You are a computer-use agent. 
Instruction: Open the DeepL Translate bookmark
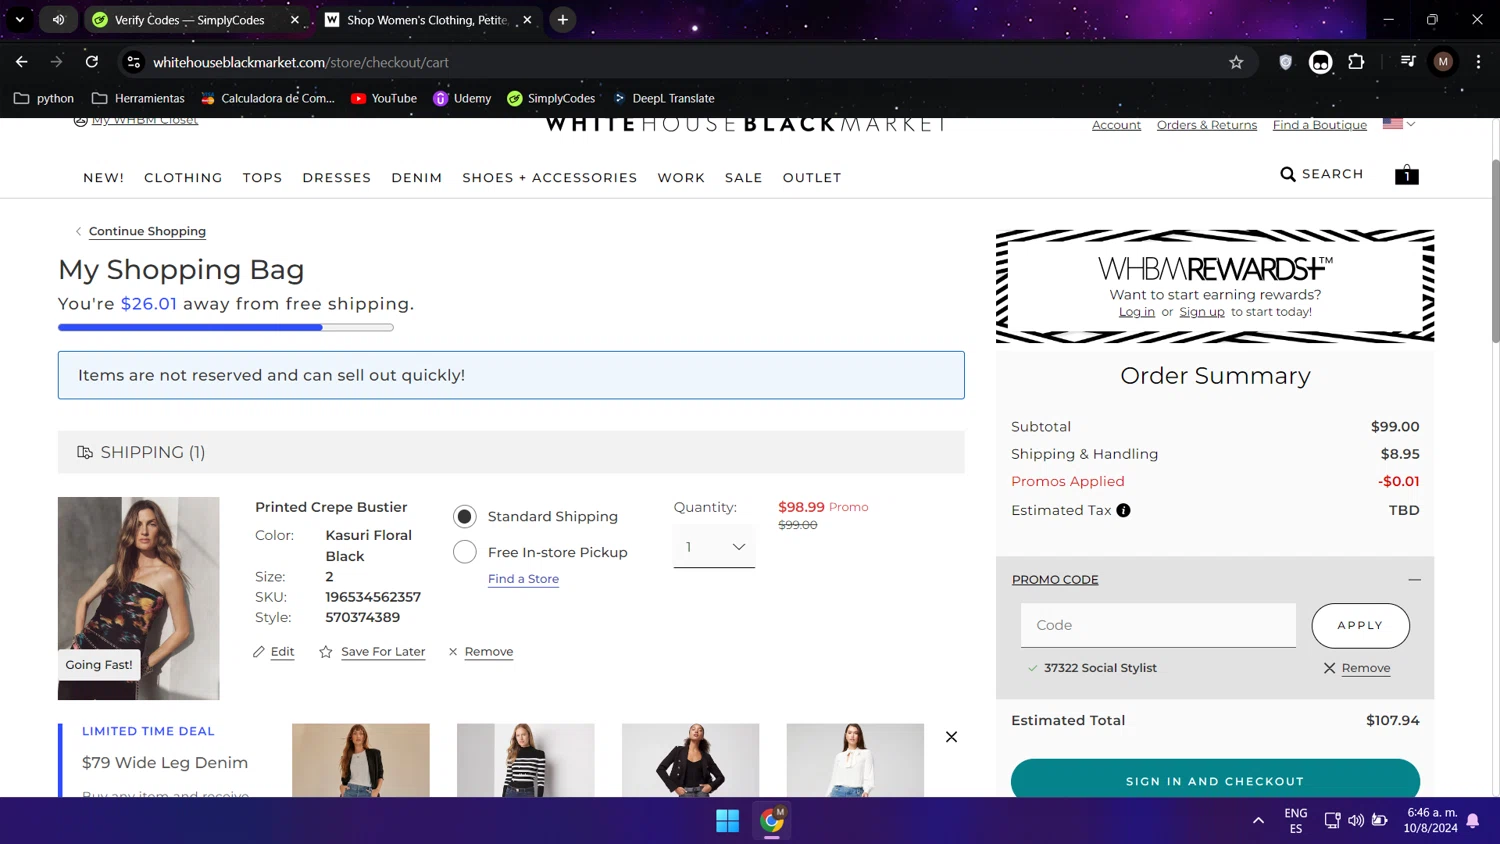pyautogui.click(x=663, y=98)
